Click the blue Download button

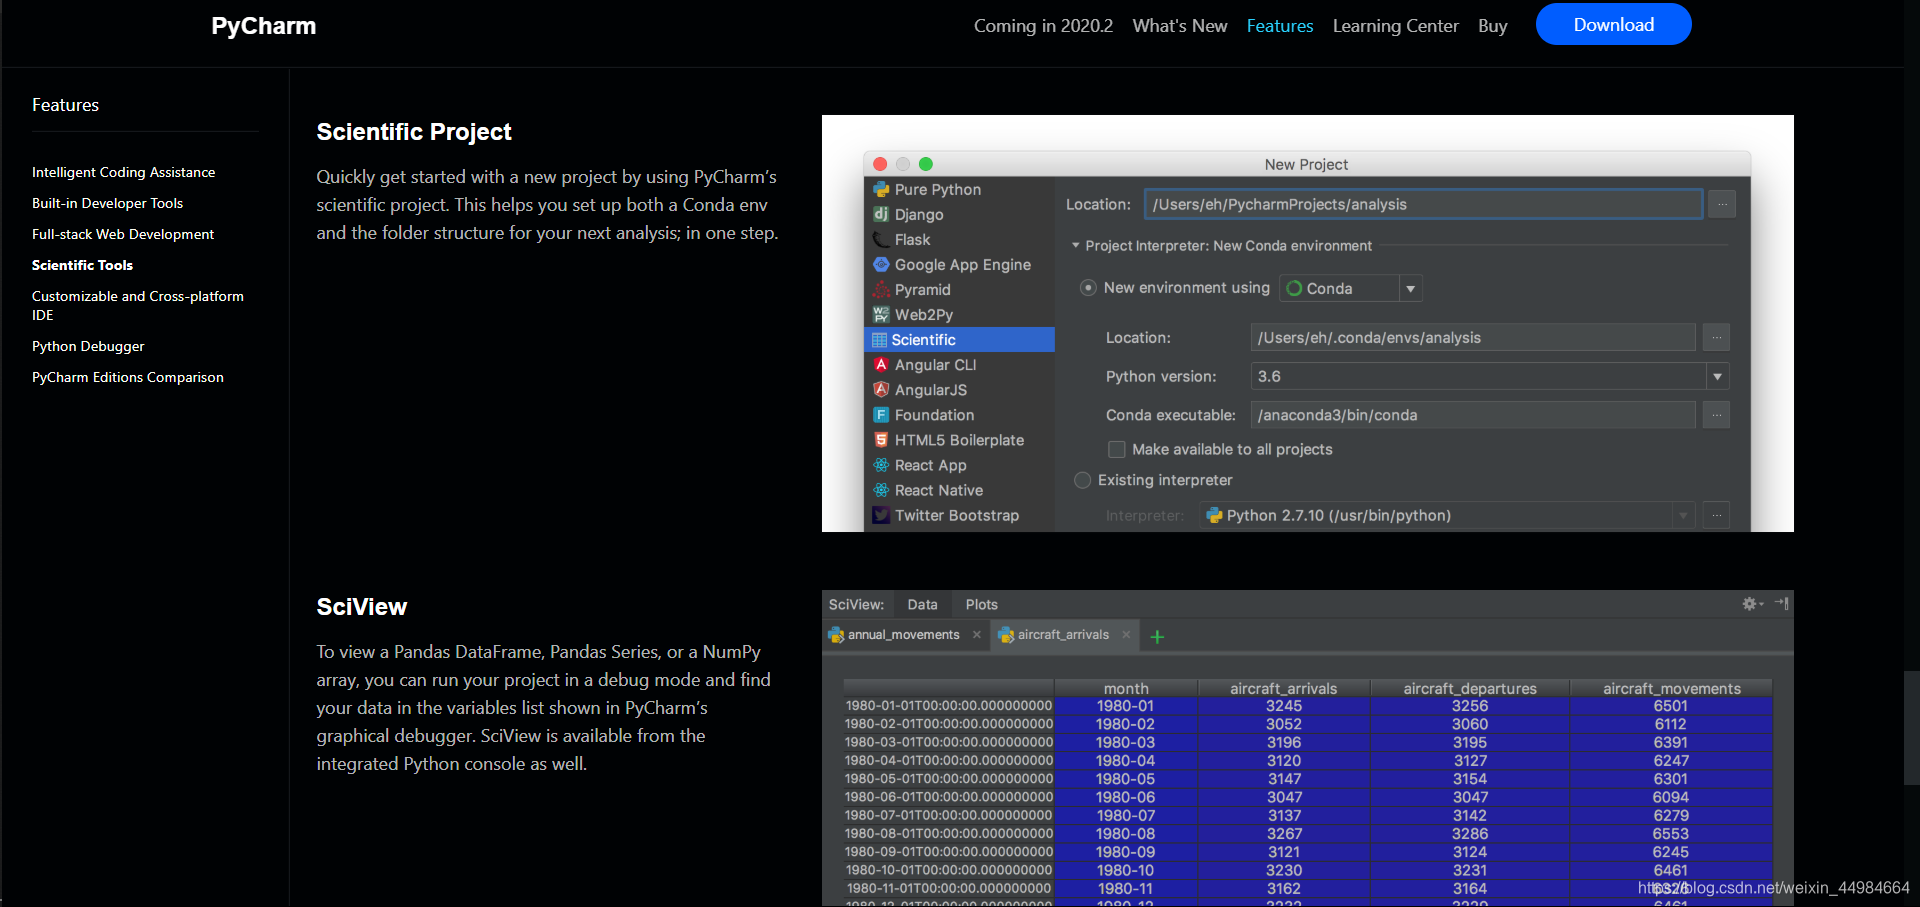click(x=1613, y=24)
